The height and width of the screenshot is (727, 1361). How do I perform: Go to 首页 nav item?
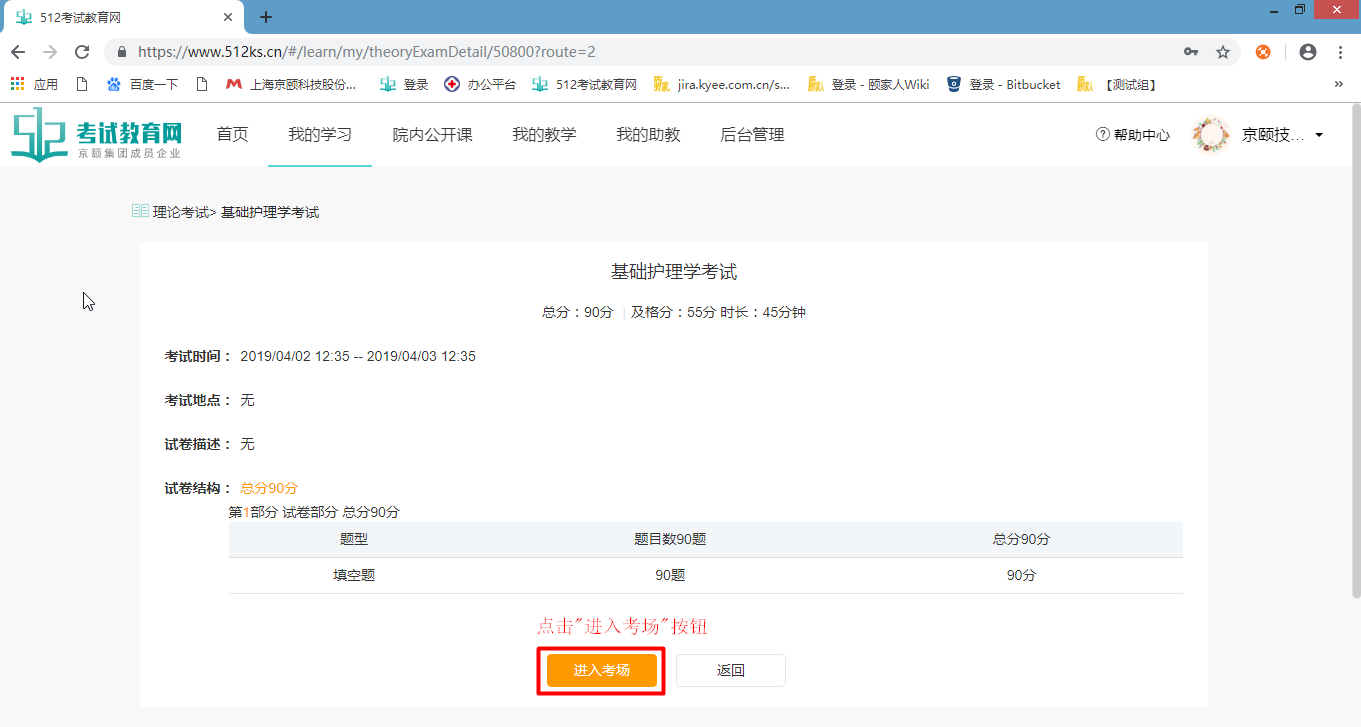(x=232, y=135)
